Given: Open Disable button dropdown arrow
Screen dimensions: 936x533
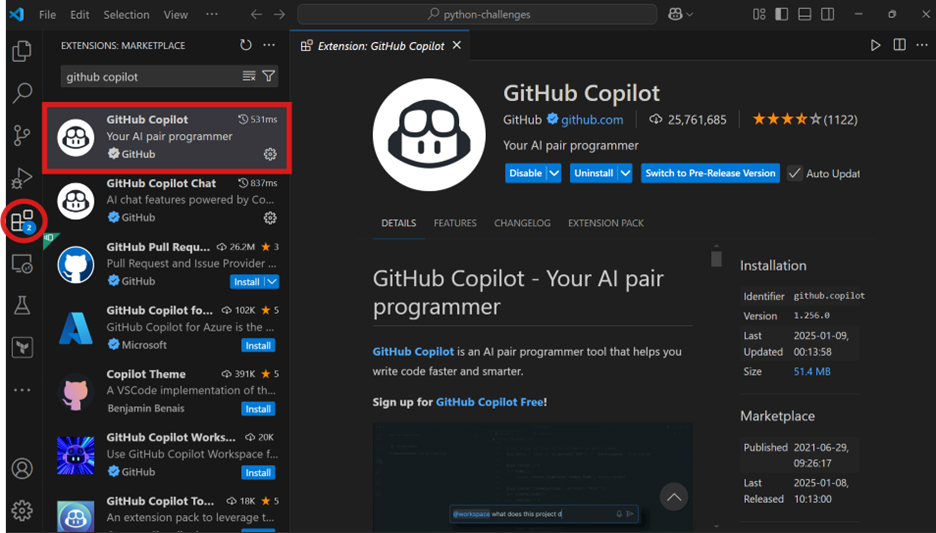Looking at the screenshot, I should [x=554, y=173].
